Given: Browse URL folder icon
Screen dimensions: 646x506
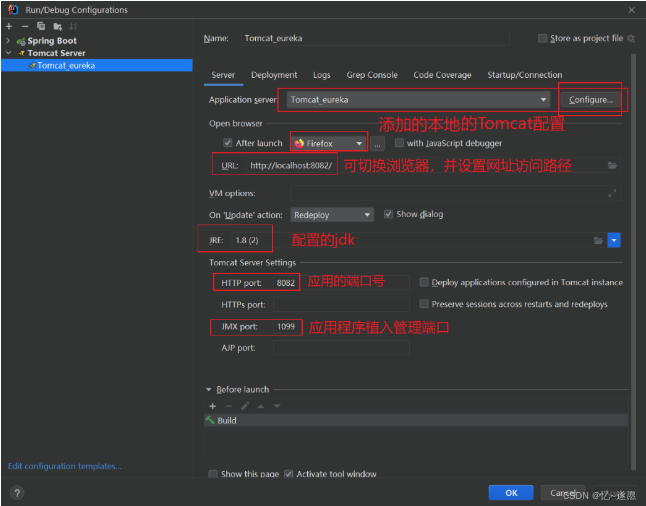Looking at the screenshot, I should (612, 165).
